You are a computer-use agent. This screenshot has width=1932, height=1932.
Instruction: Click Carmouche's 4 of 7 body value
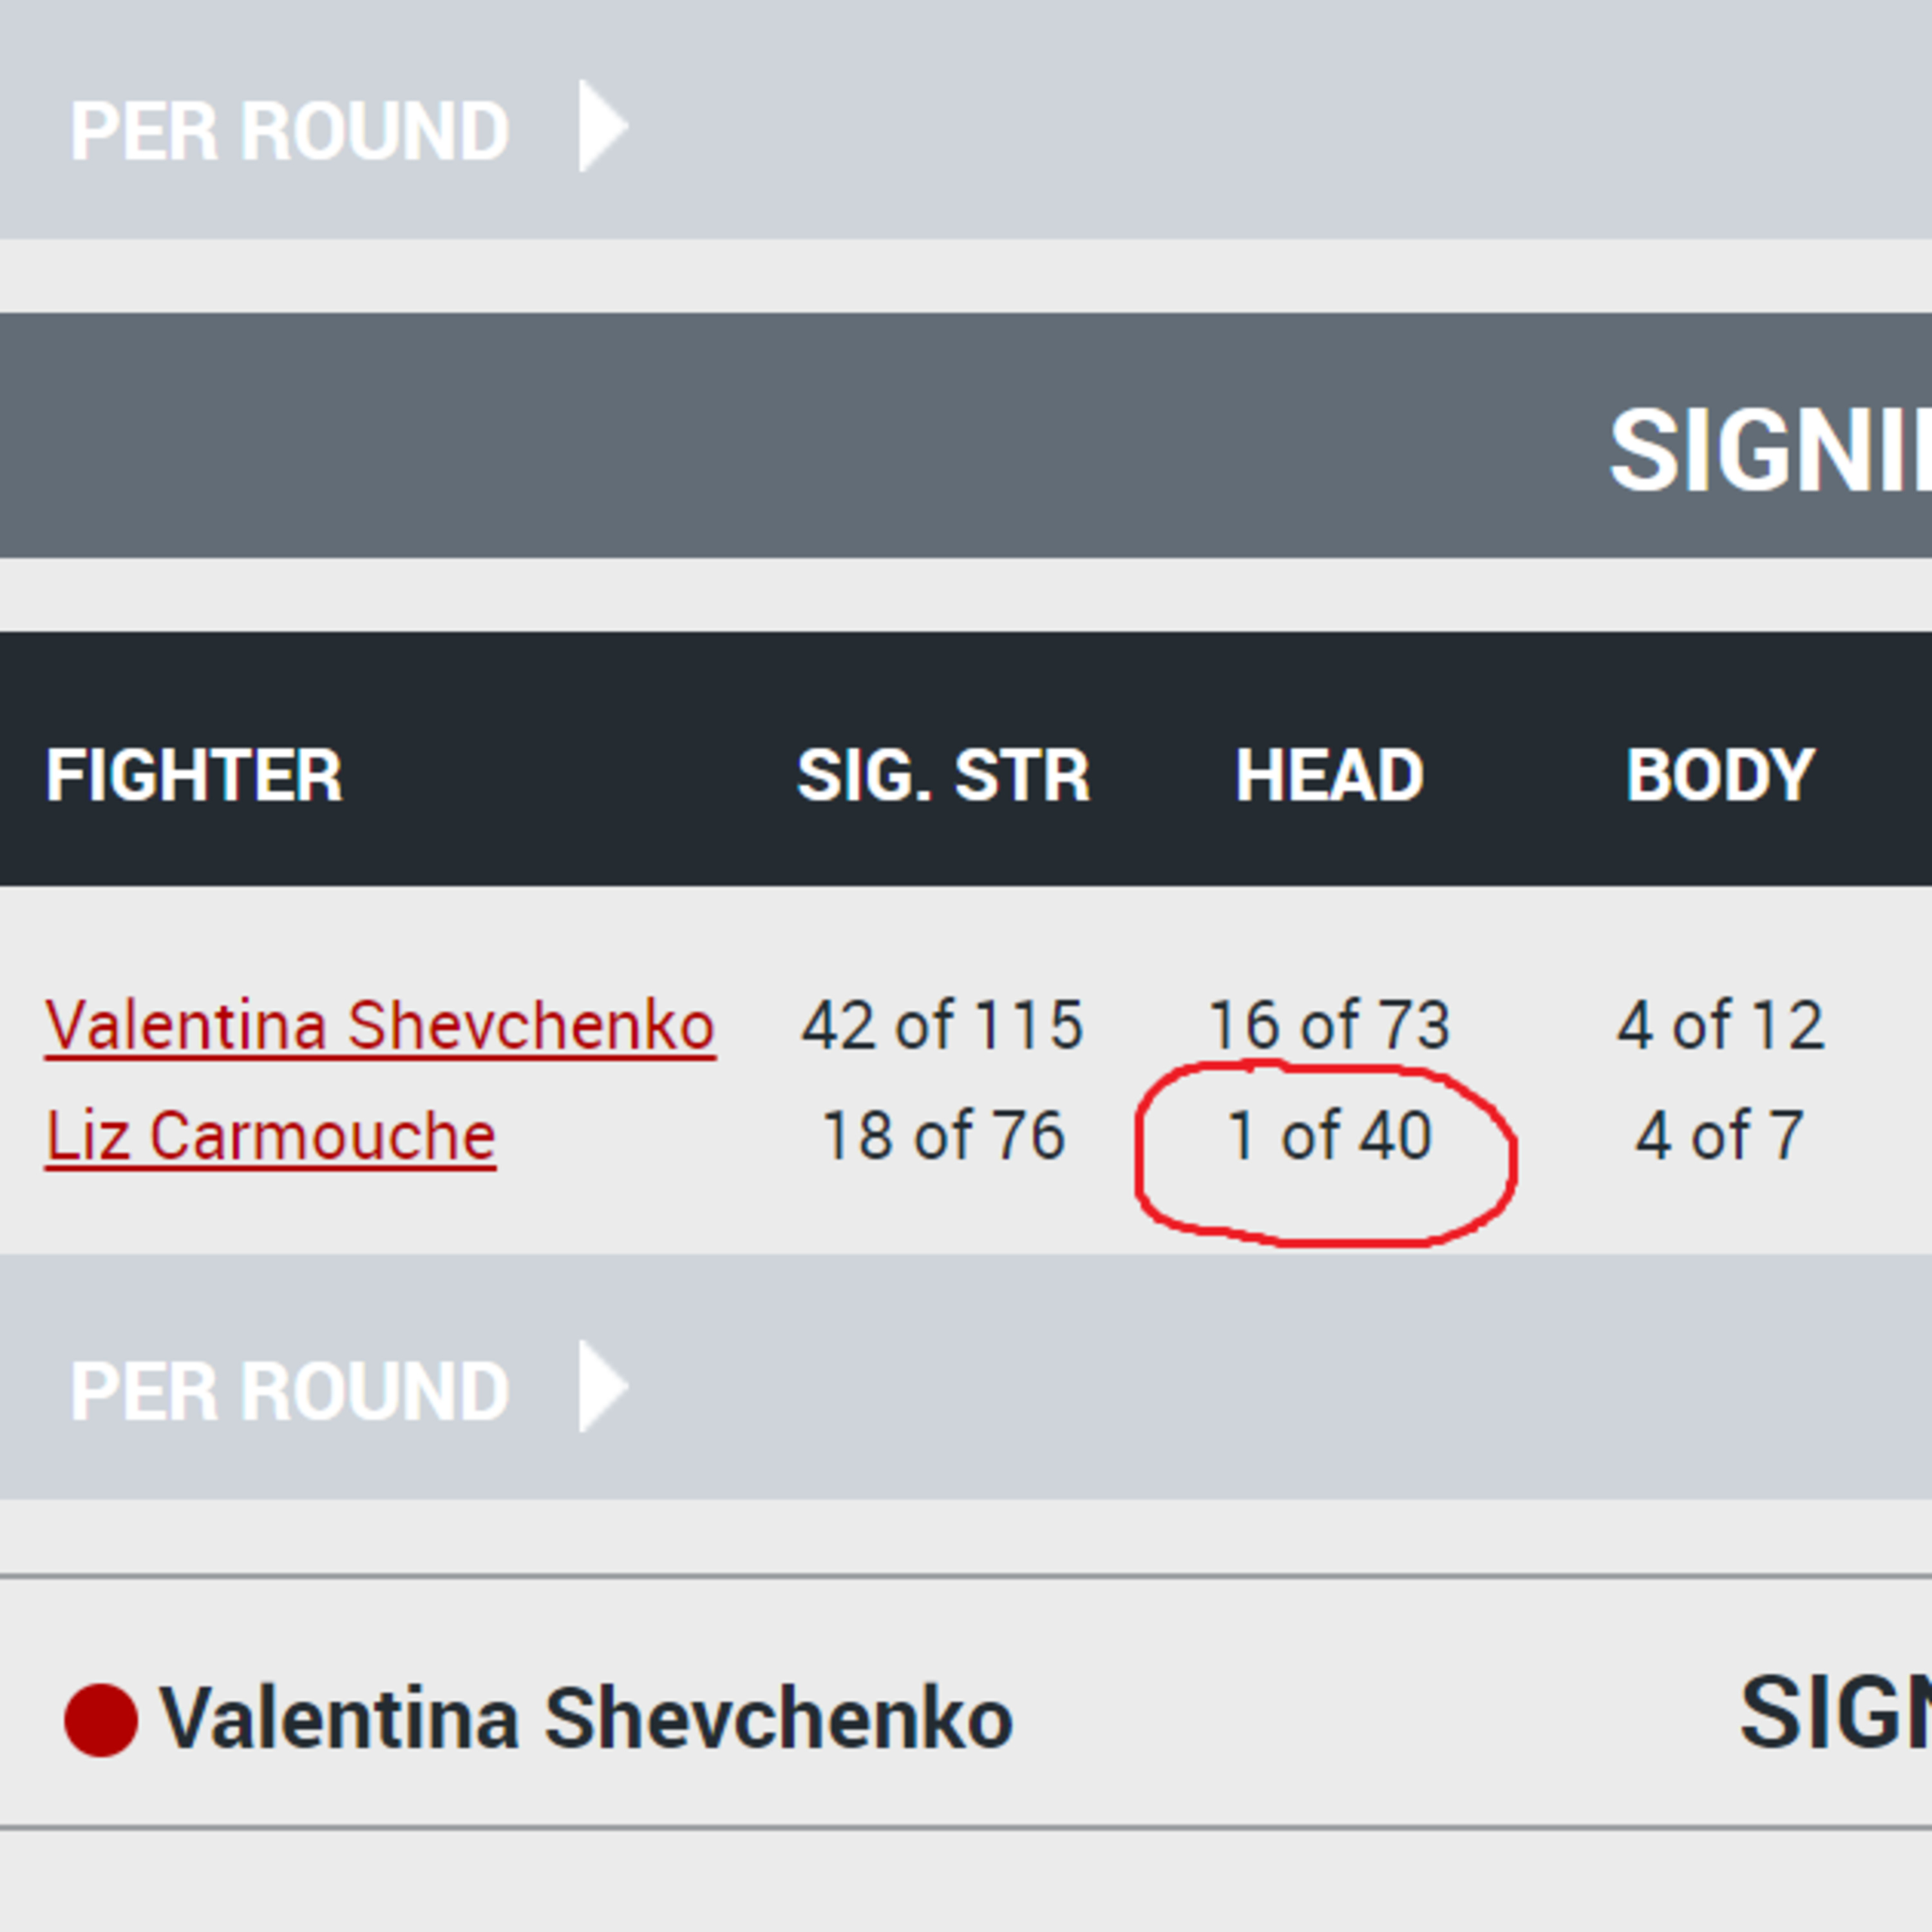point(1719,1136)
